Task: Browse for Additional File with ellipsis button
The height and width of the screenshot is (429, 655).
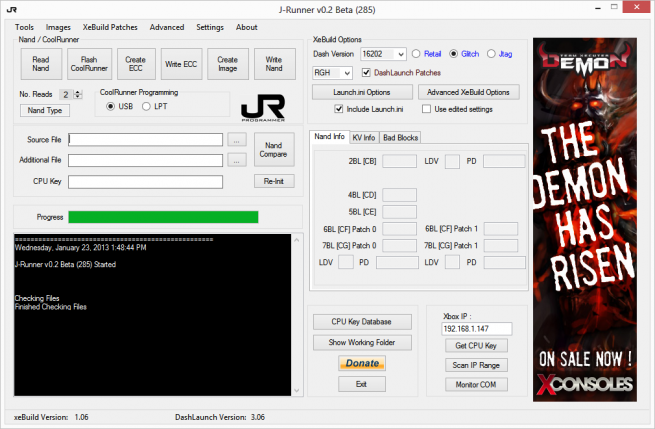Action: pyautogui.click(x=236, y=160)
